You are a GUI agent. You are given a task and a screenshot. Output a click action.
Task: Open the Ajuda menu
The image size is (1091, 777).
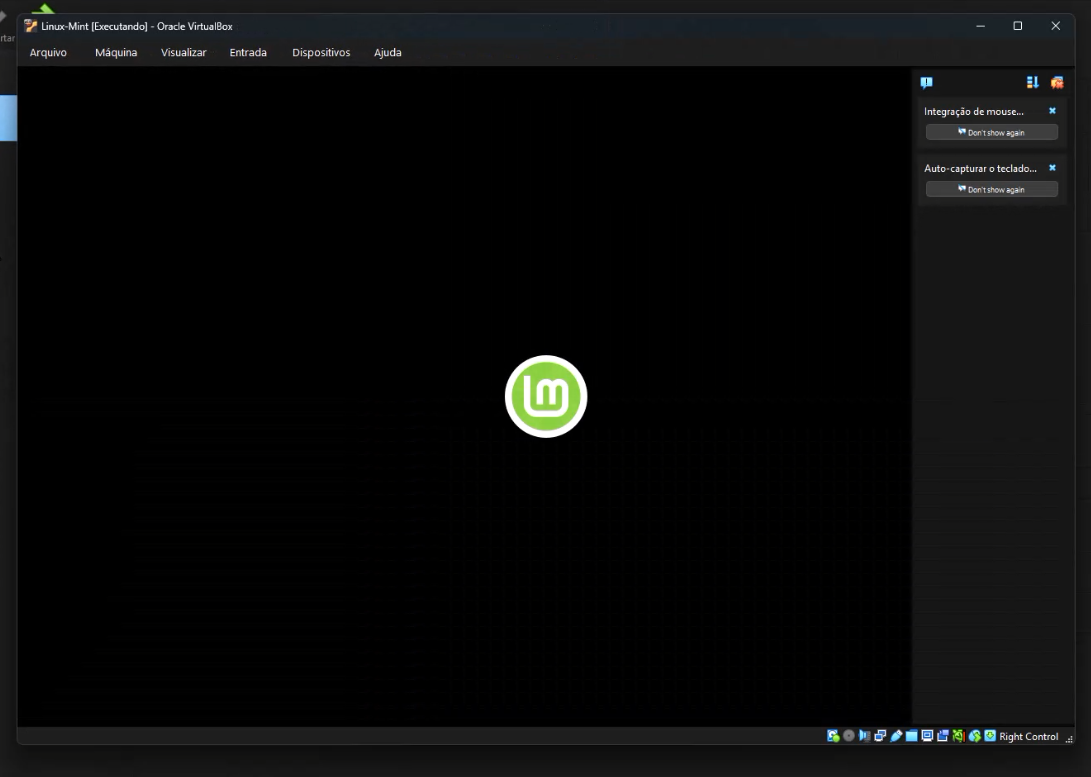388,52
